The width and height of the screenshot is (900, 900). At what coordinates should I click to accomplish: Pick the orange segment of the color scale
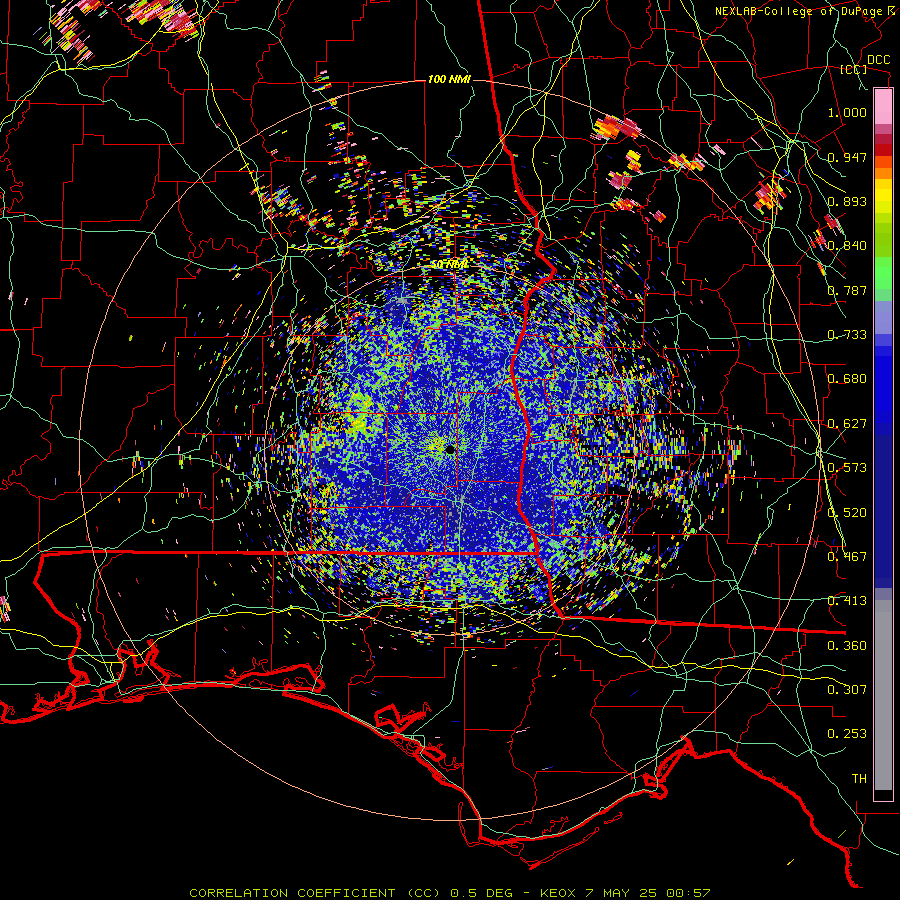(883, 168)
